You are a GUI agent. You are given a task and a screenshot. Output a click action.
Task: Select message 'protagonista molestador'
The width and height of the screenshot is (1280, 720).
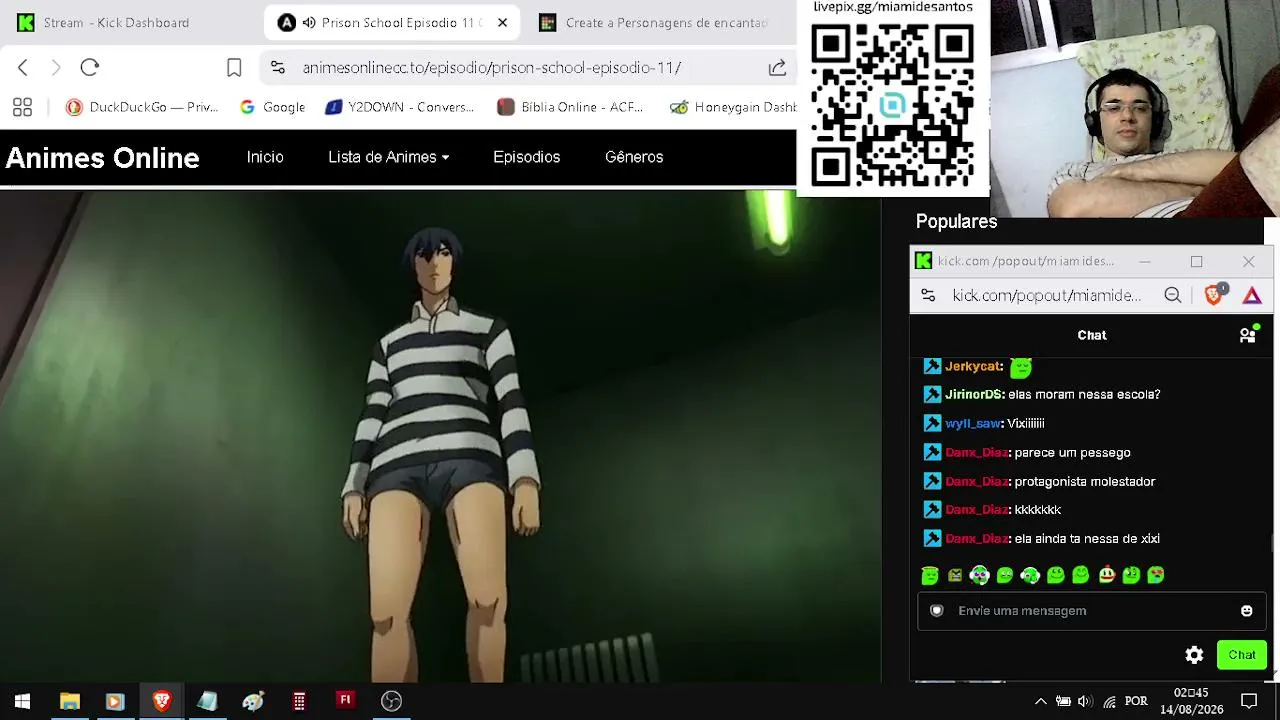point(1085,482)
